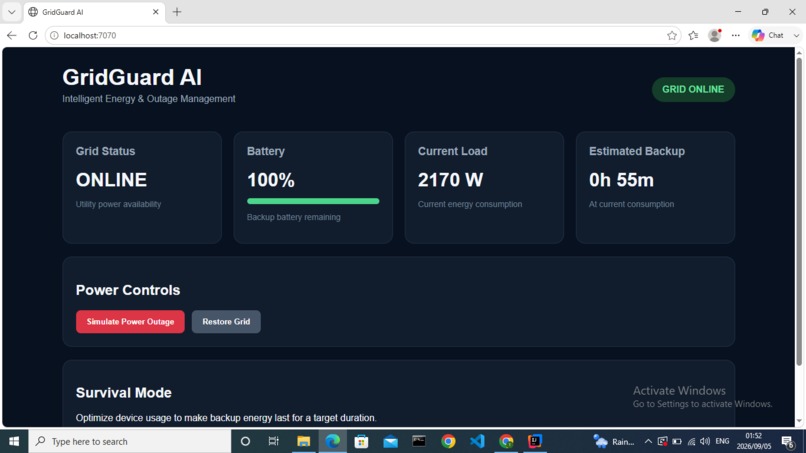The width and height of the screenshot is (806, 453).
Task: Reload the page with the refresh icon
Action: tap(33, 35)
